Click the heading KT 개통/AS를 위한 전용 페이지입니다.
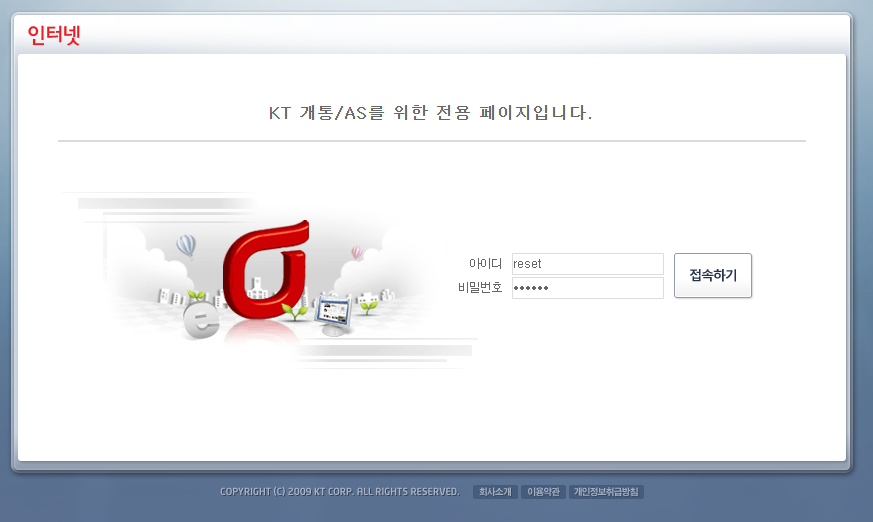The height and width of the screenshot is (522, 873). pyautogui.click(x=430, y=113)
